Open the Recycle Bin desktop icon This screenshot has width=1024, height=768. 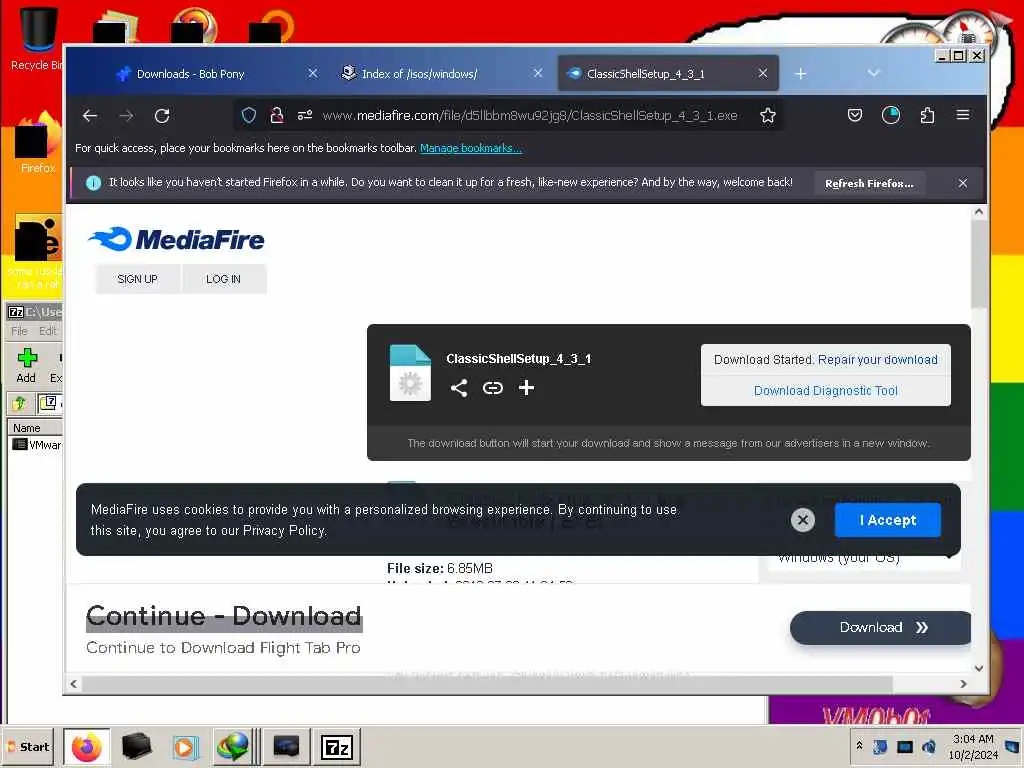click(x=38, y=38)
